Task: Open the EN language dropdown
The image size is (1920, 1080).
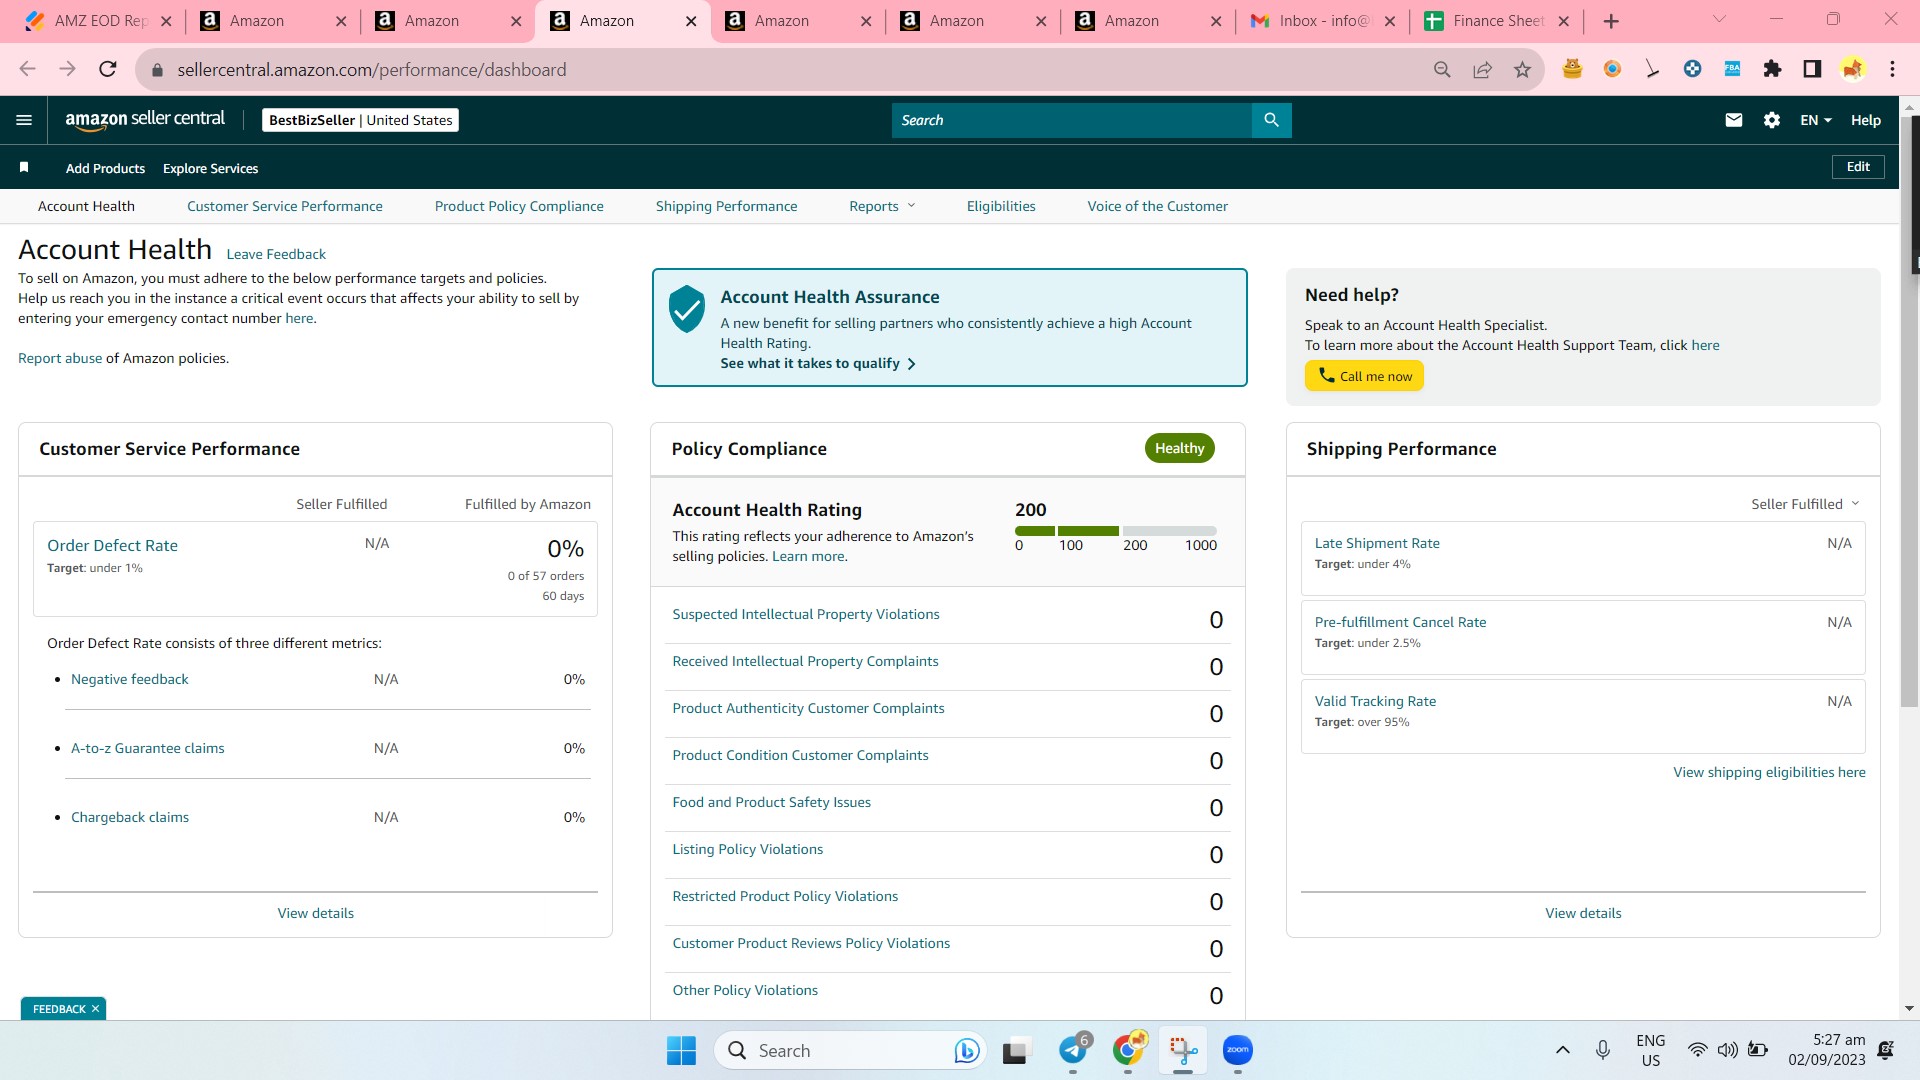Action: pos(1816,120)
